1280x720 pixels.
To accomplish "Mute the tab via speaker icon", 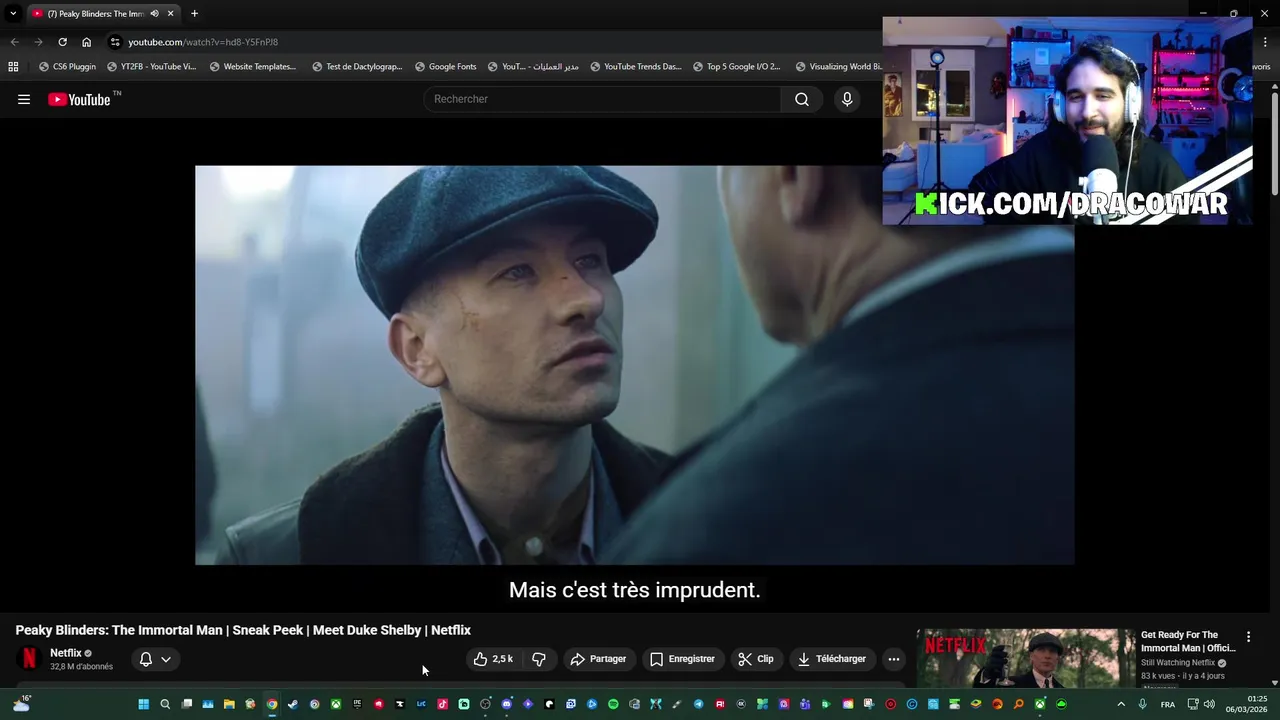I will tap(154, 14).
